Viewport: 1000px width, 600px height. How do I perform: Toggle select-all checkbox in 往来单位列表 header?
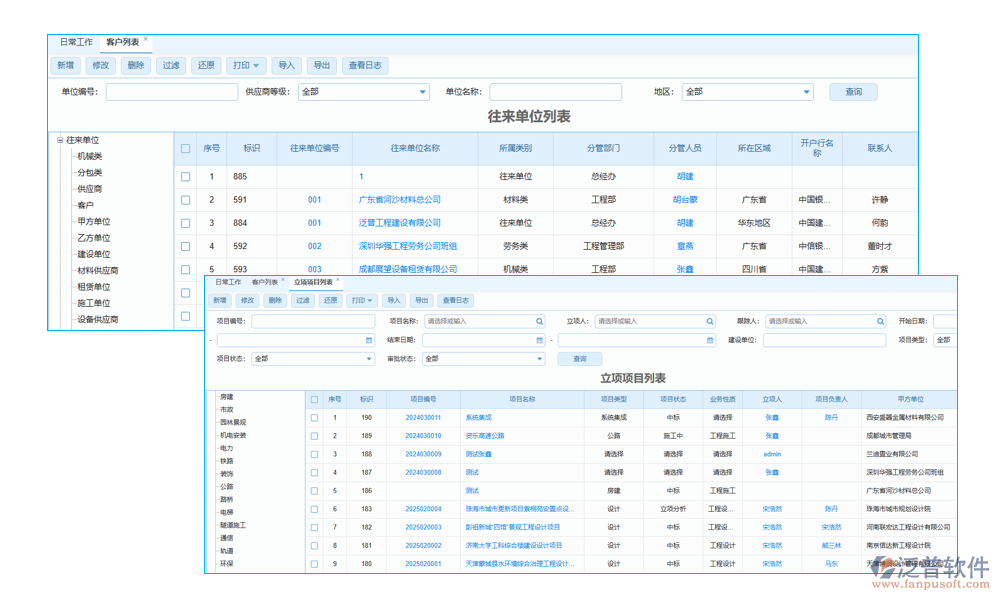tap(185, 149)
